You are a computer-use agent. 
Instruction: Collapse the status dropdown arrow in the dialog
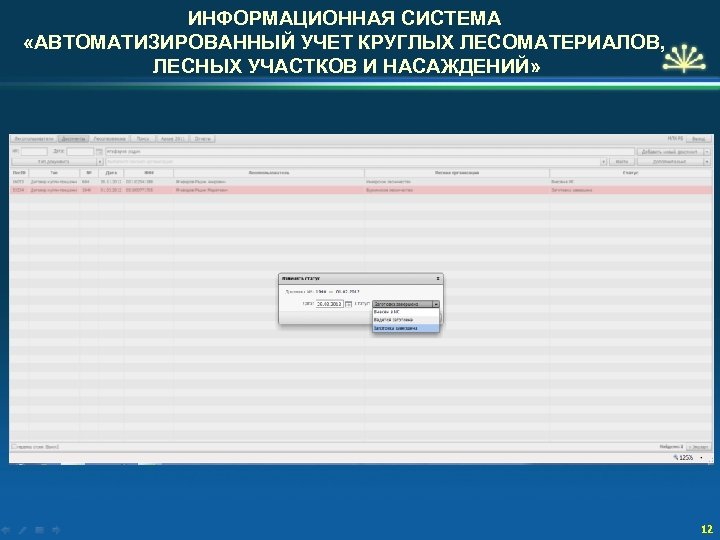(x=436, y=304)
